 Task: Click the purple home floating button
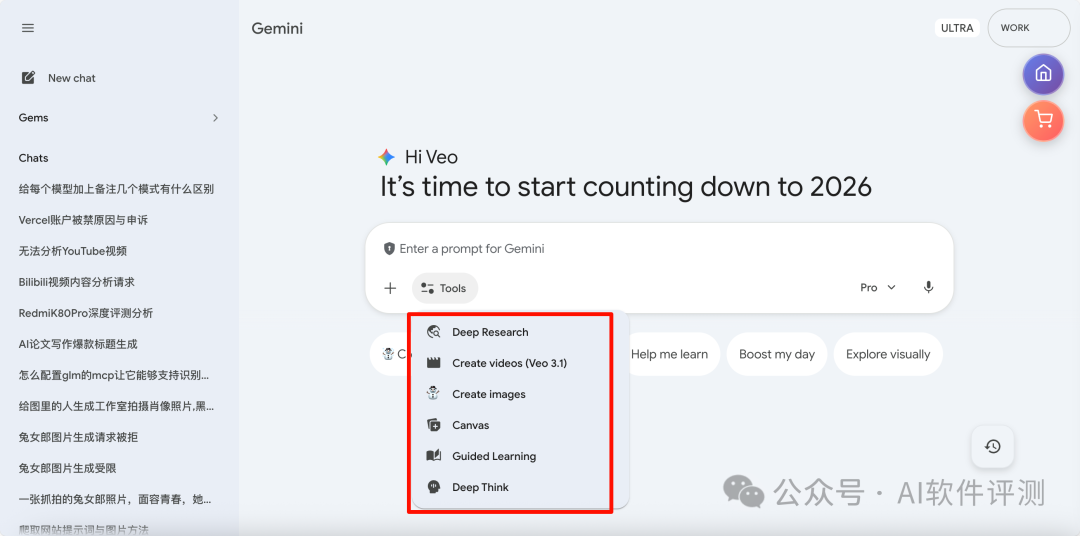click(1043, 74)
